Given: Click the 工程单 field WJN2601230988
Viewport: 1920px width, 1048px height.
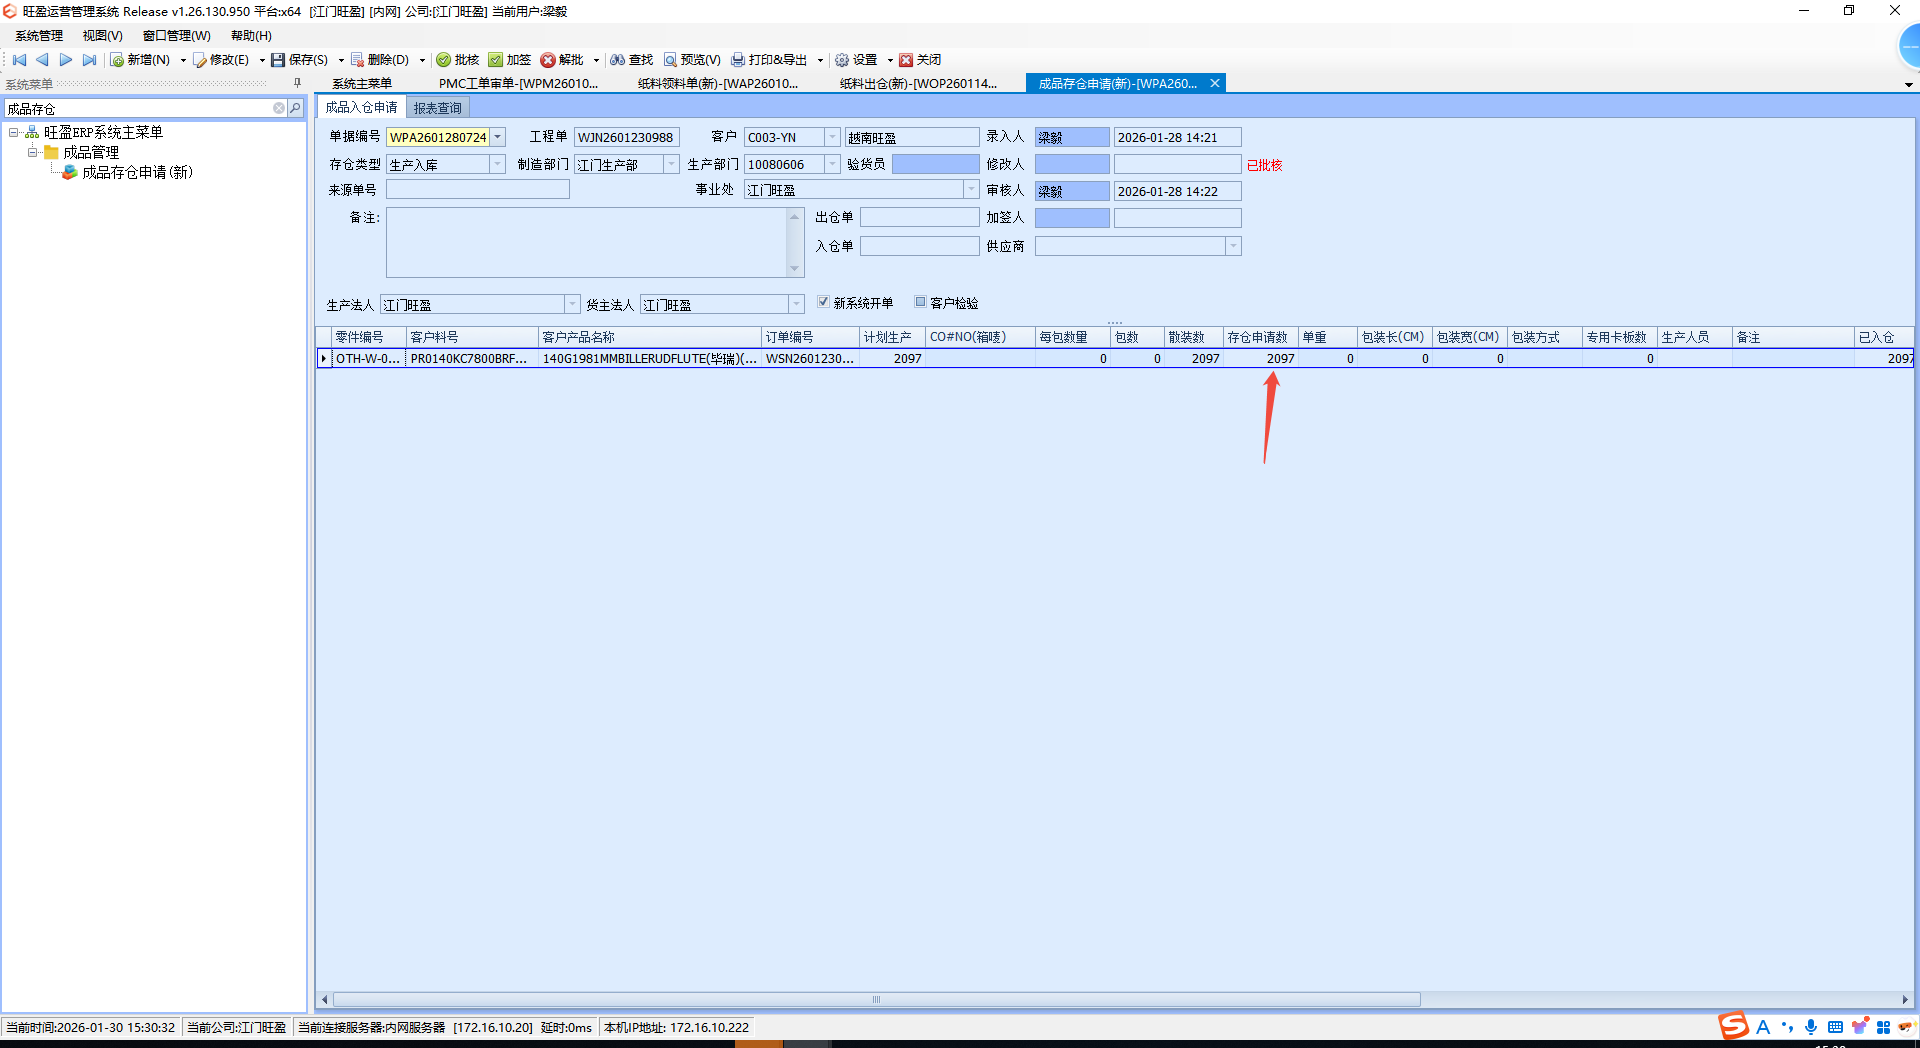Looking at the screenshot, I should coord(627,137).
